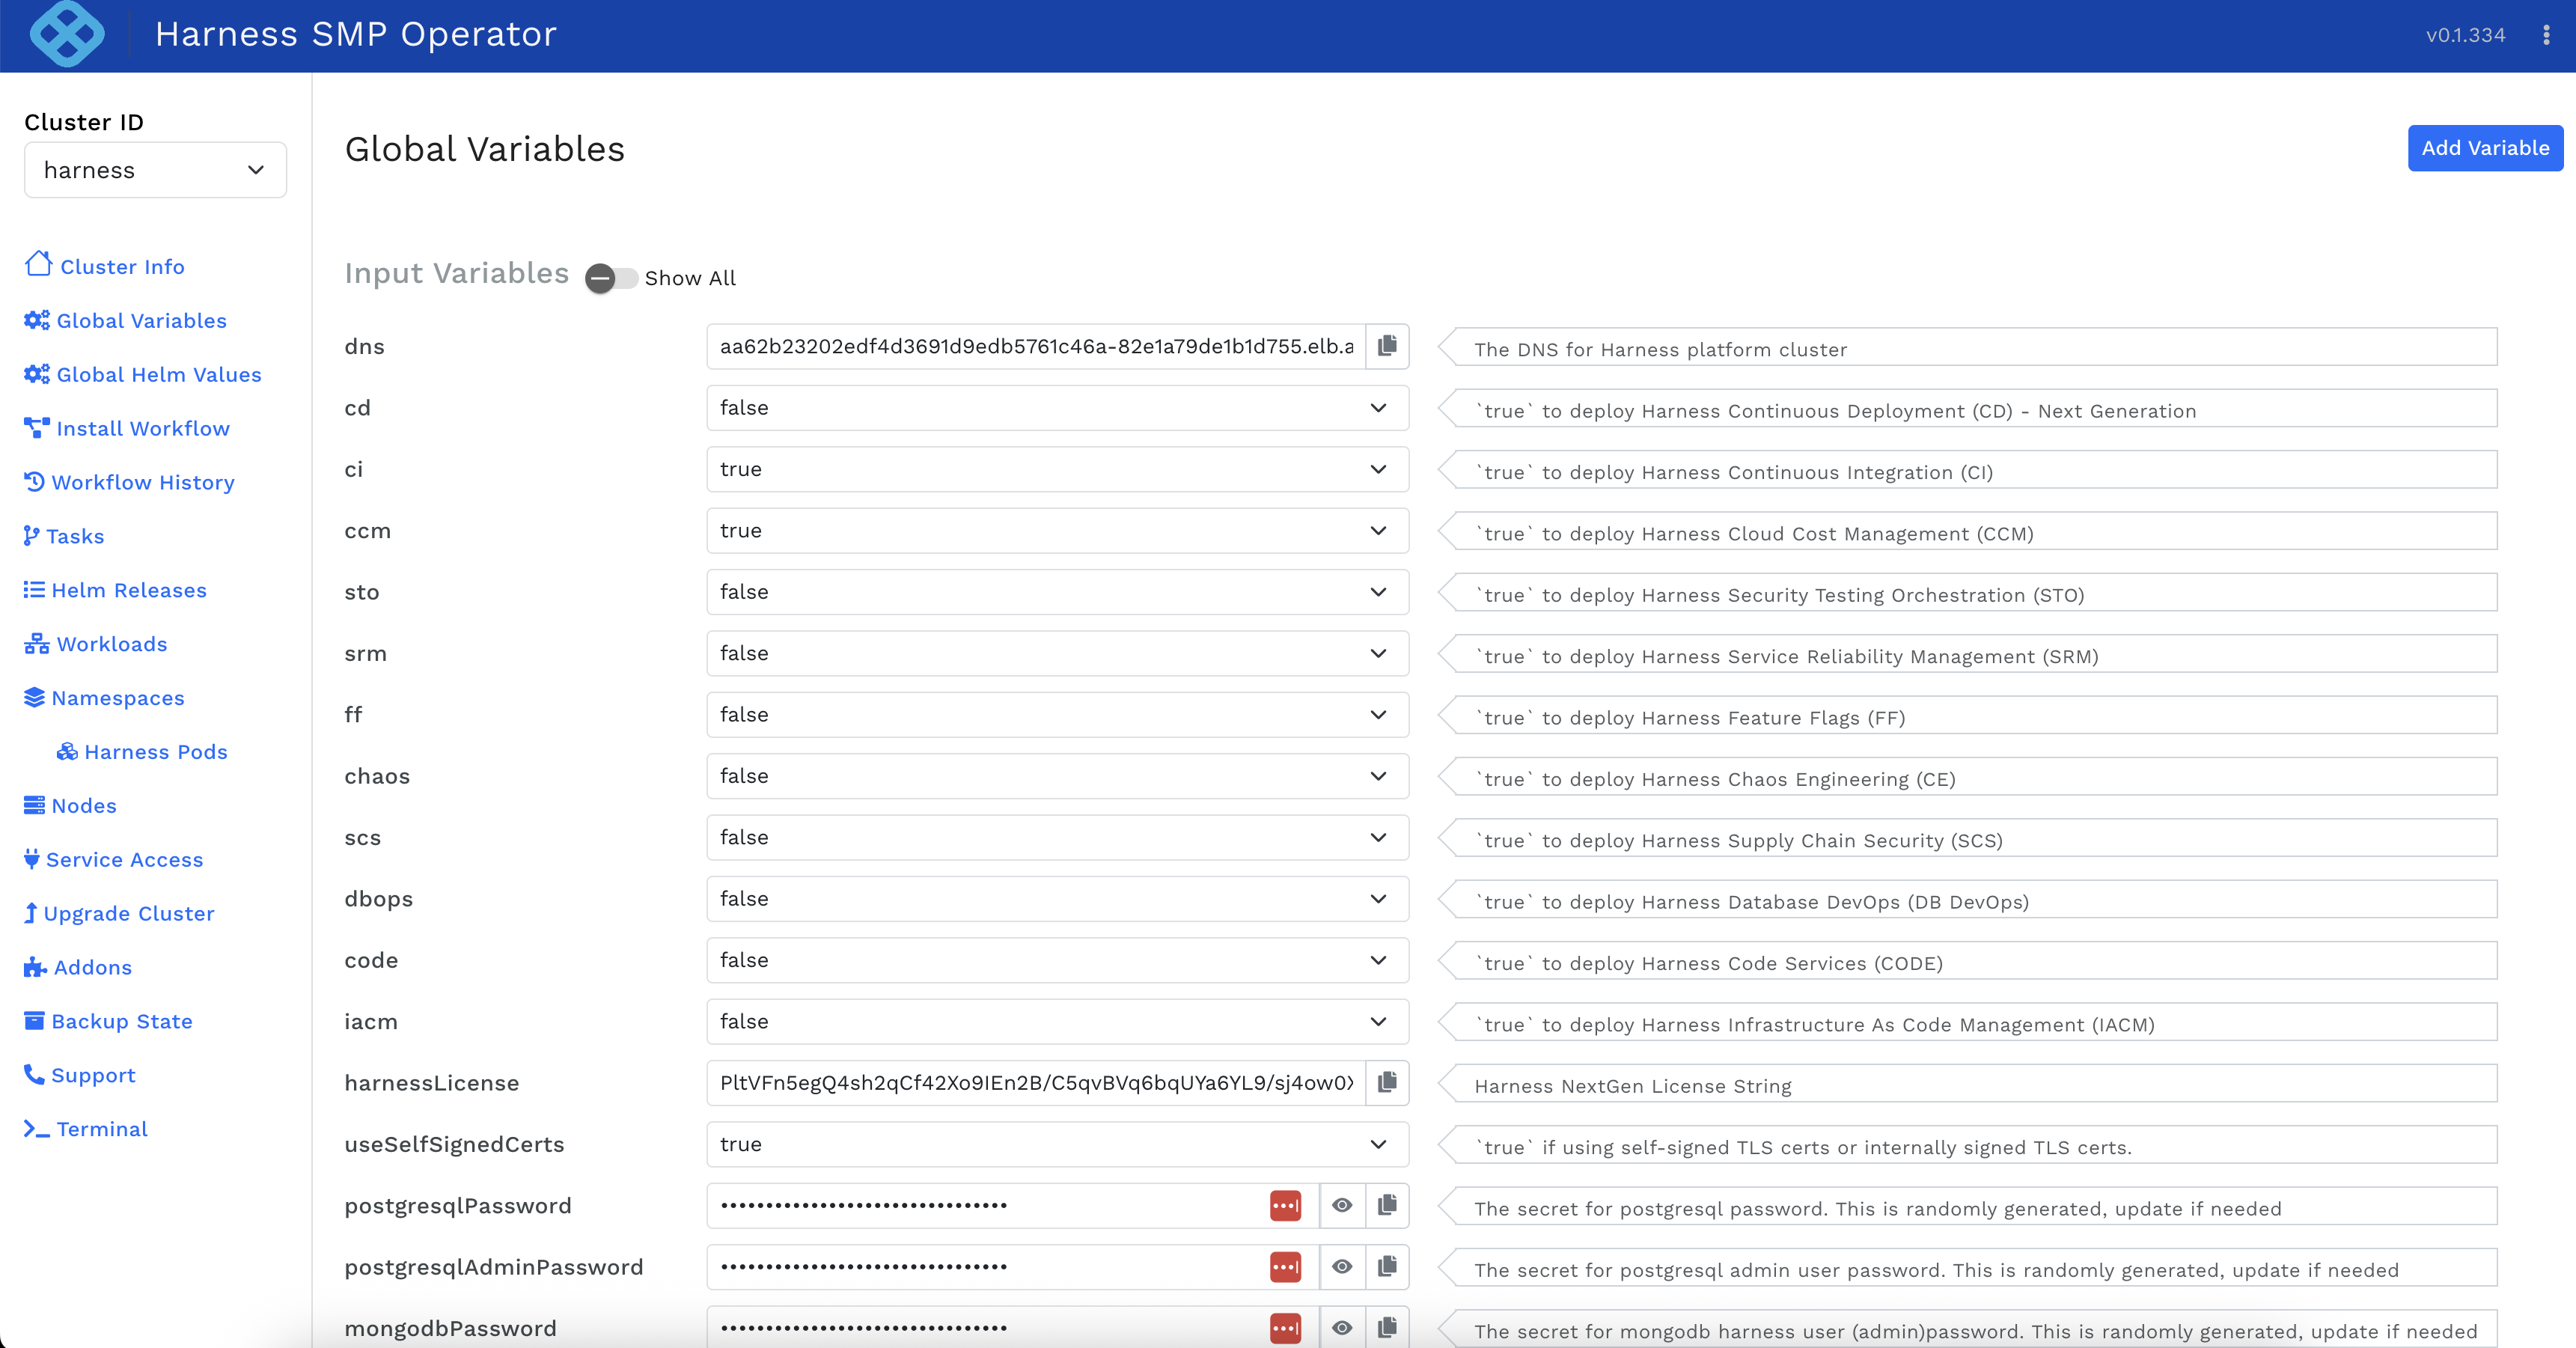Click the Global Helm Values gears icon
The image size is (2576, 1348).
click(37, 374)
